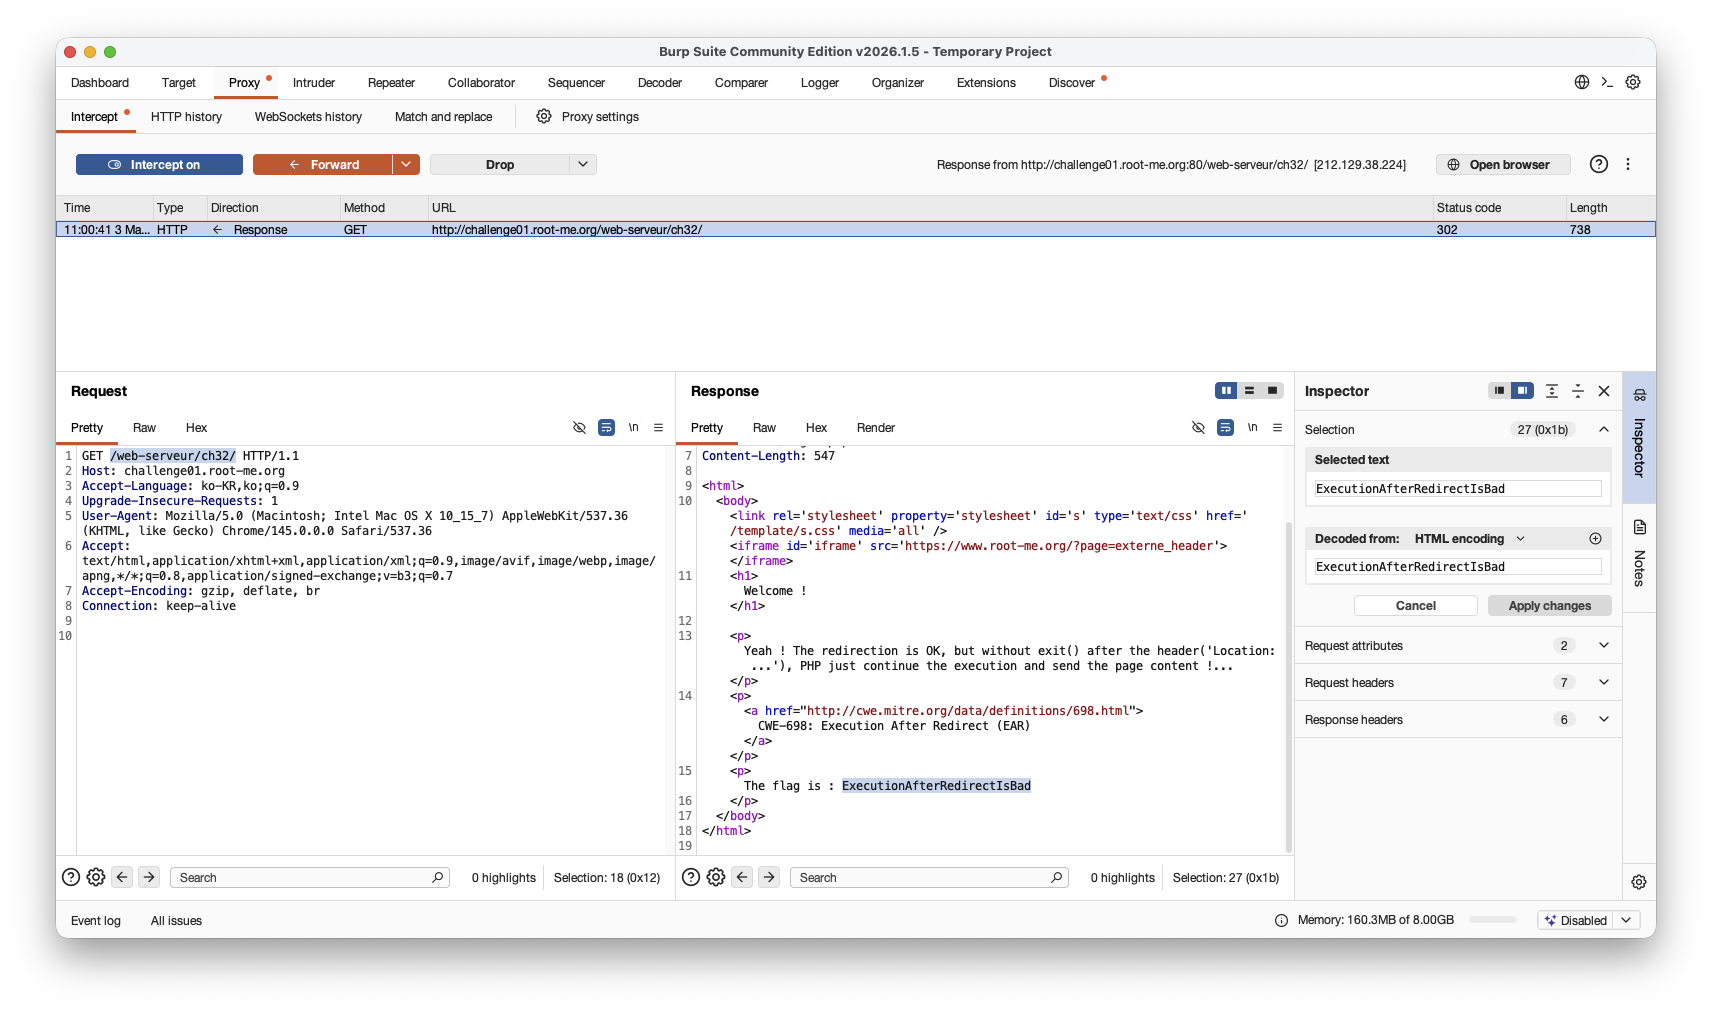Open Response search settings gear

(716, 877)
